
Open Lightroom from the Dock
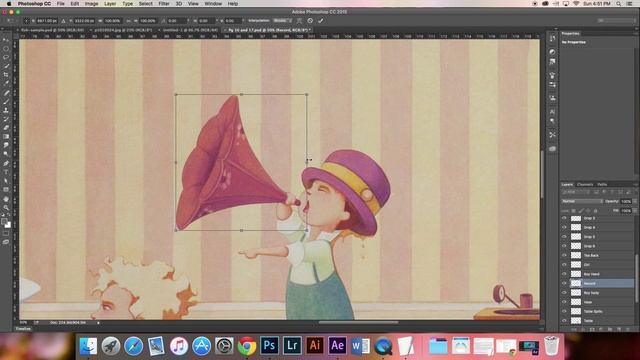click(x=292, y=345)
